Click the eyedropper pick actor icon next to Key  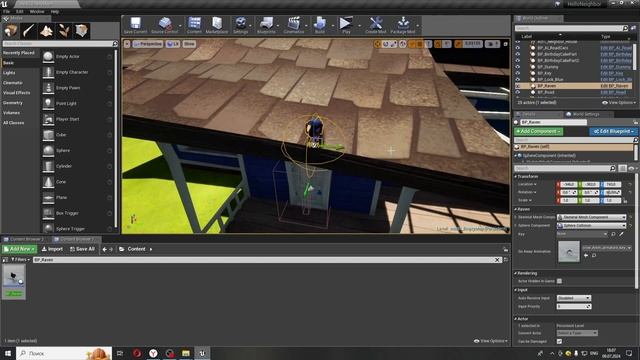pos(621,234)
